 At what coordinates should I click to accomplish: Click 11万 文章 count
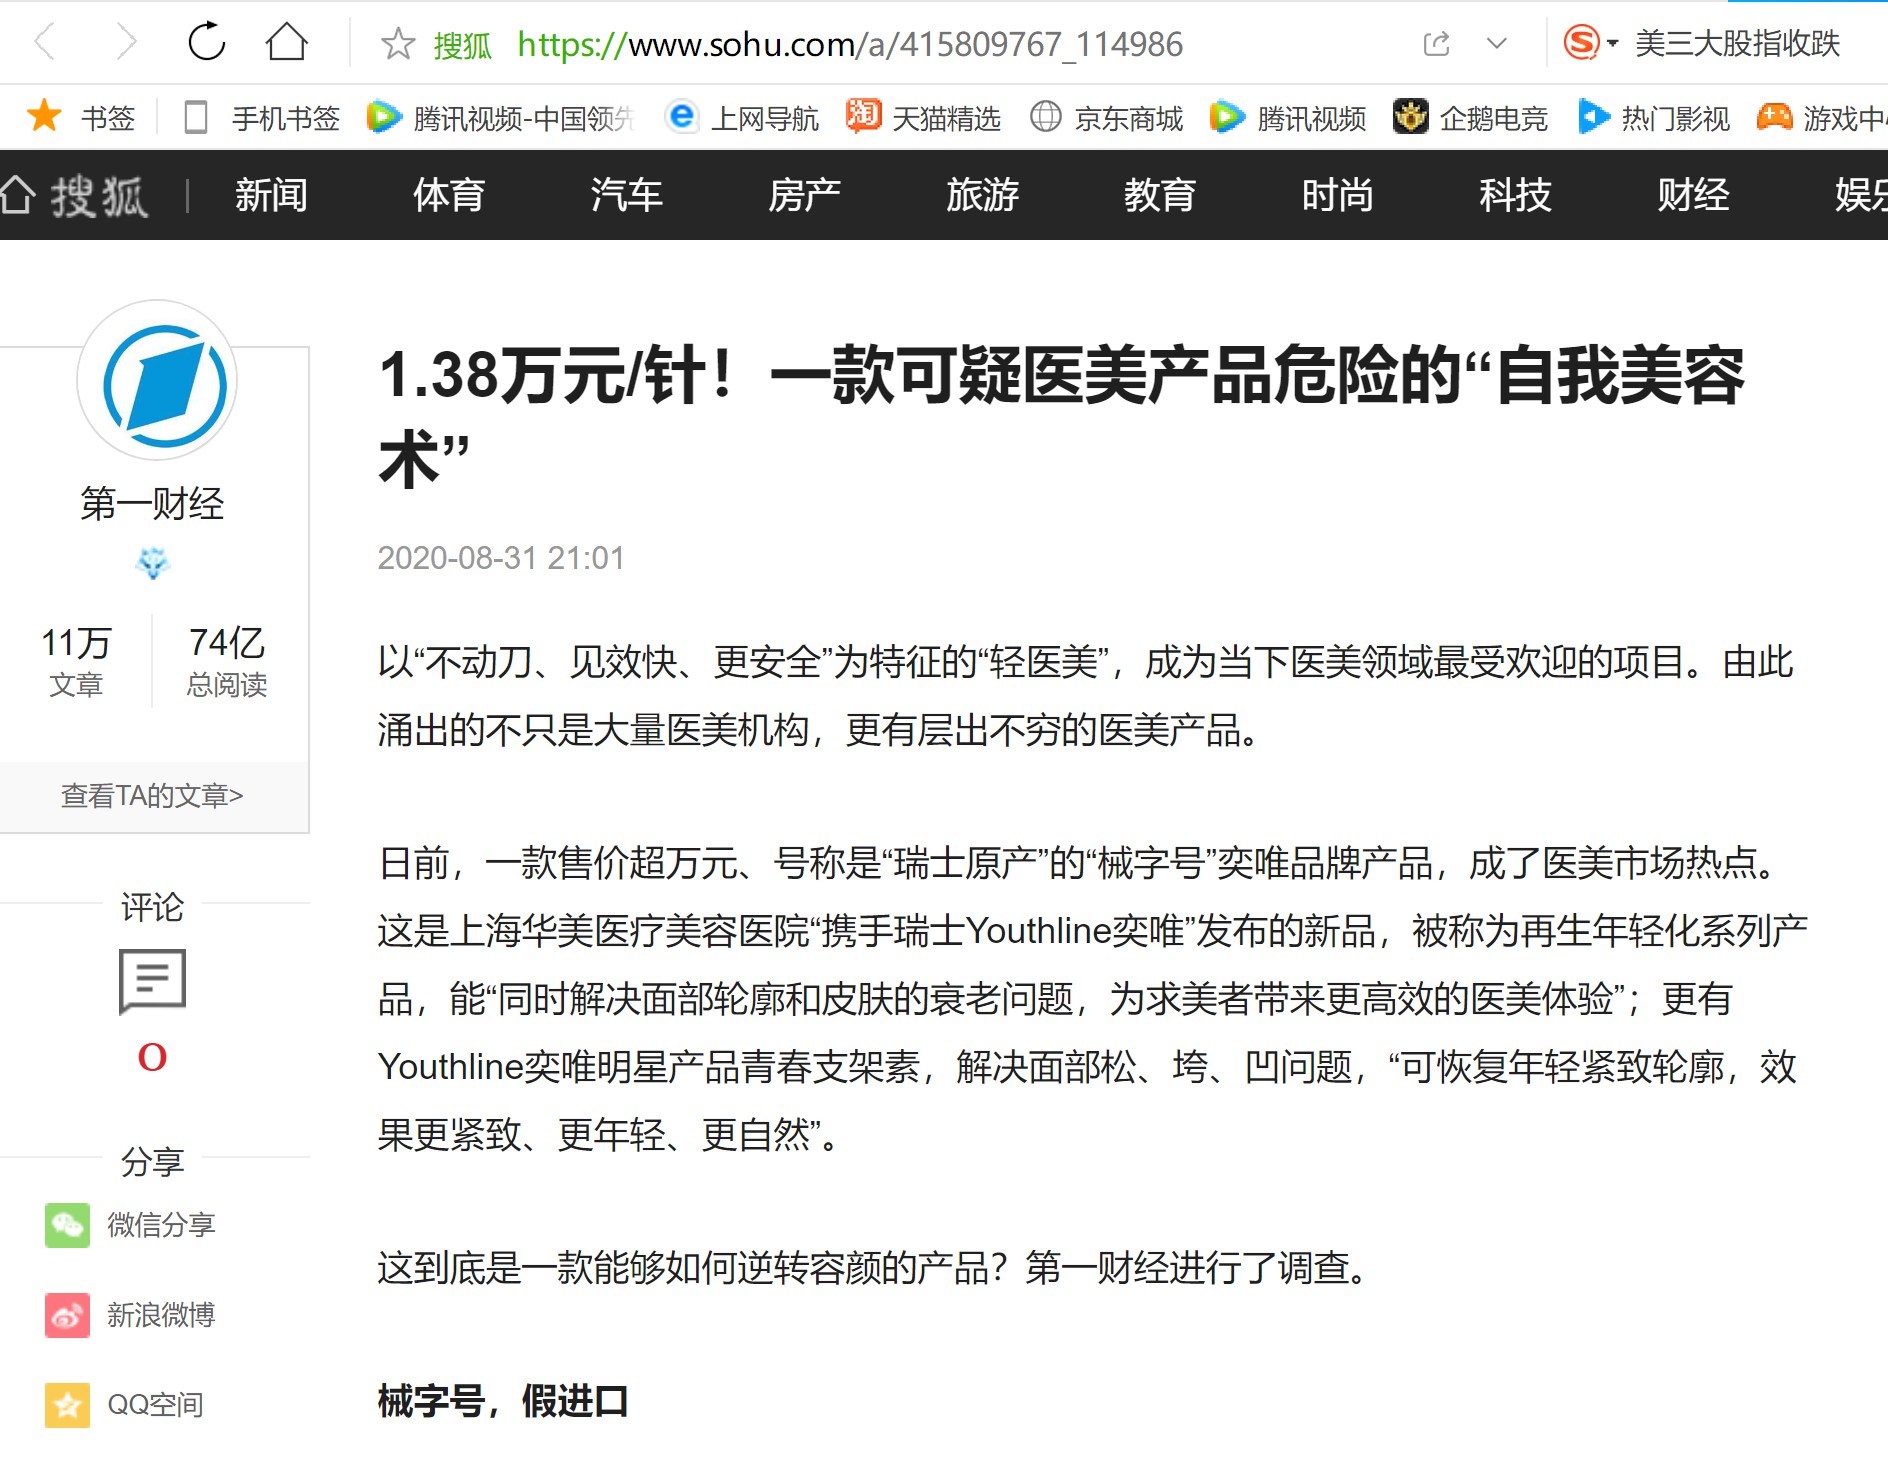(76, 661)
